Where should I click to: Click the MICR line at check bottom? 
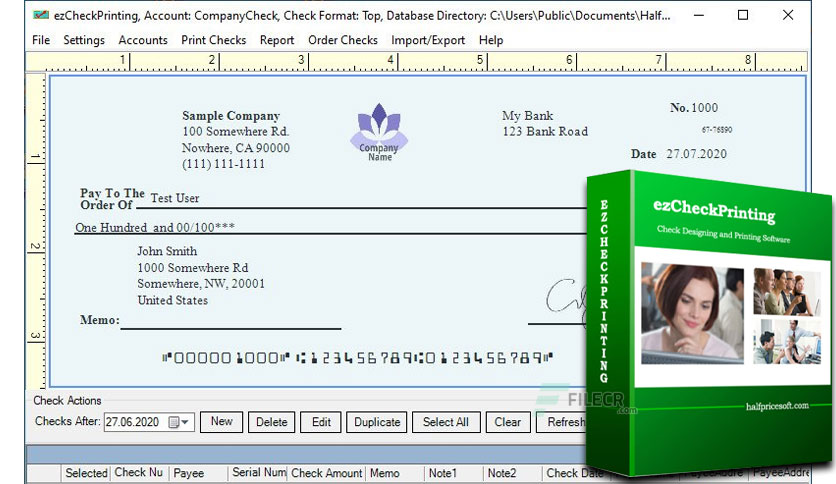[357, 358]
